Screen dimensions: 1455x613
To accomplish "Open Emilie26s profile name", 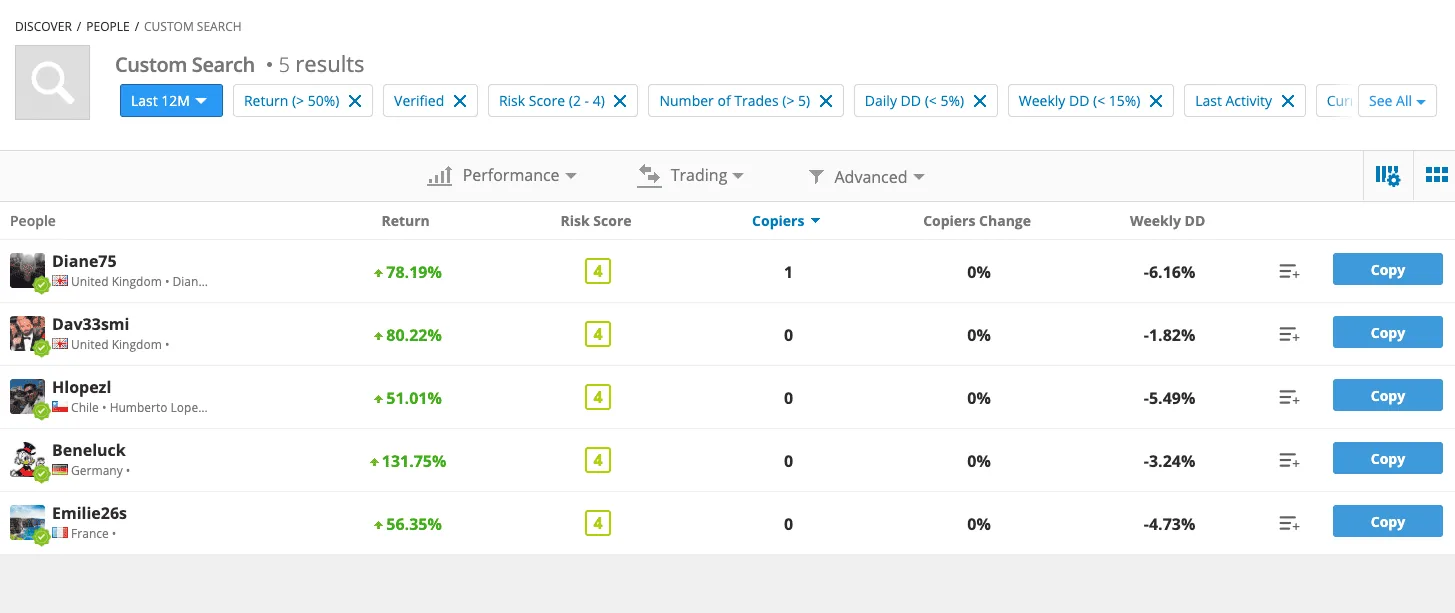I will (x=90, y=514).
